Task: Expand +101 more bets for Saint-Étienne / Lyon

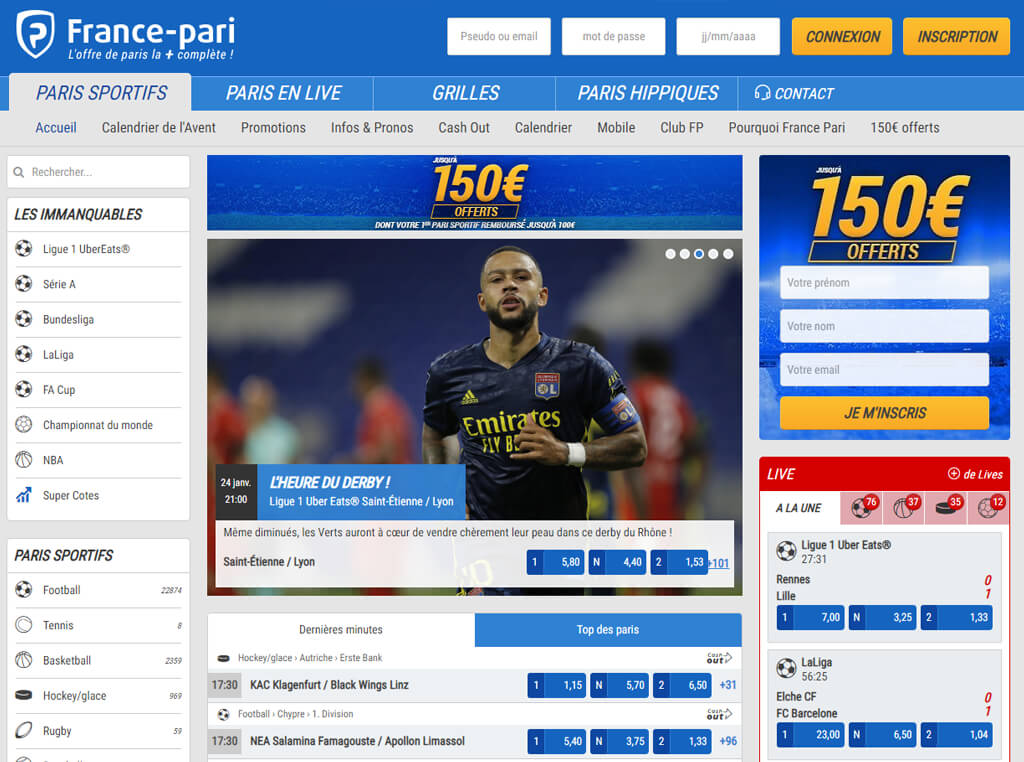Action: (x=719, y=564)
